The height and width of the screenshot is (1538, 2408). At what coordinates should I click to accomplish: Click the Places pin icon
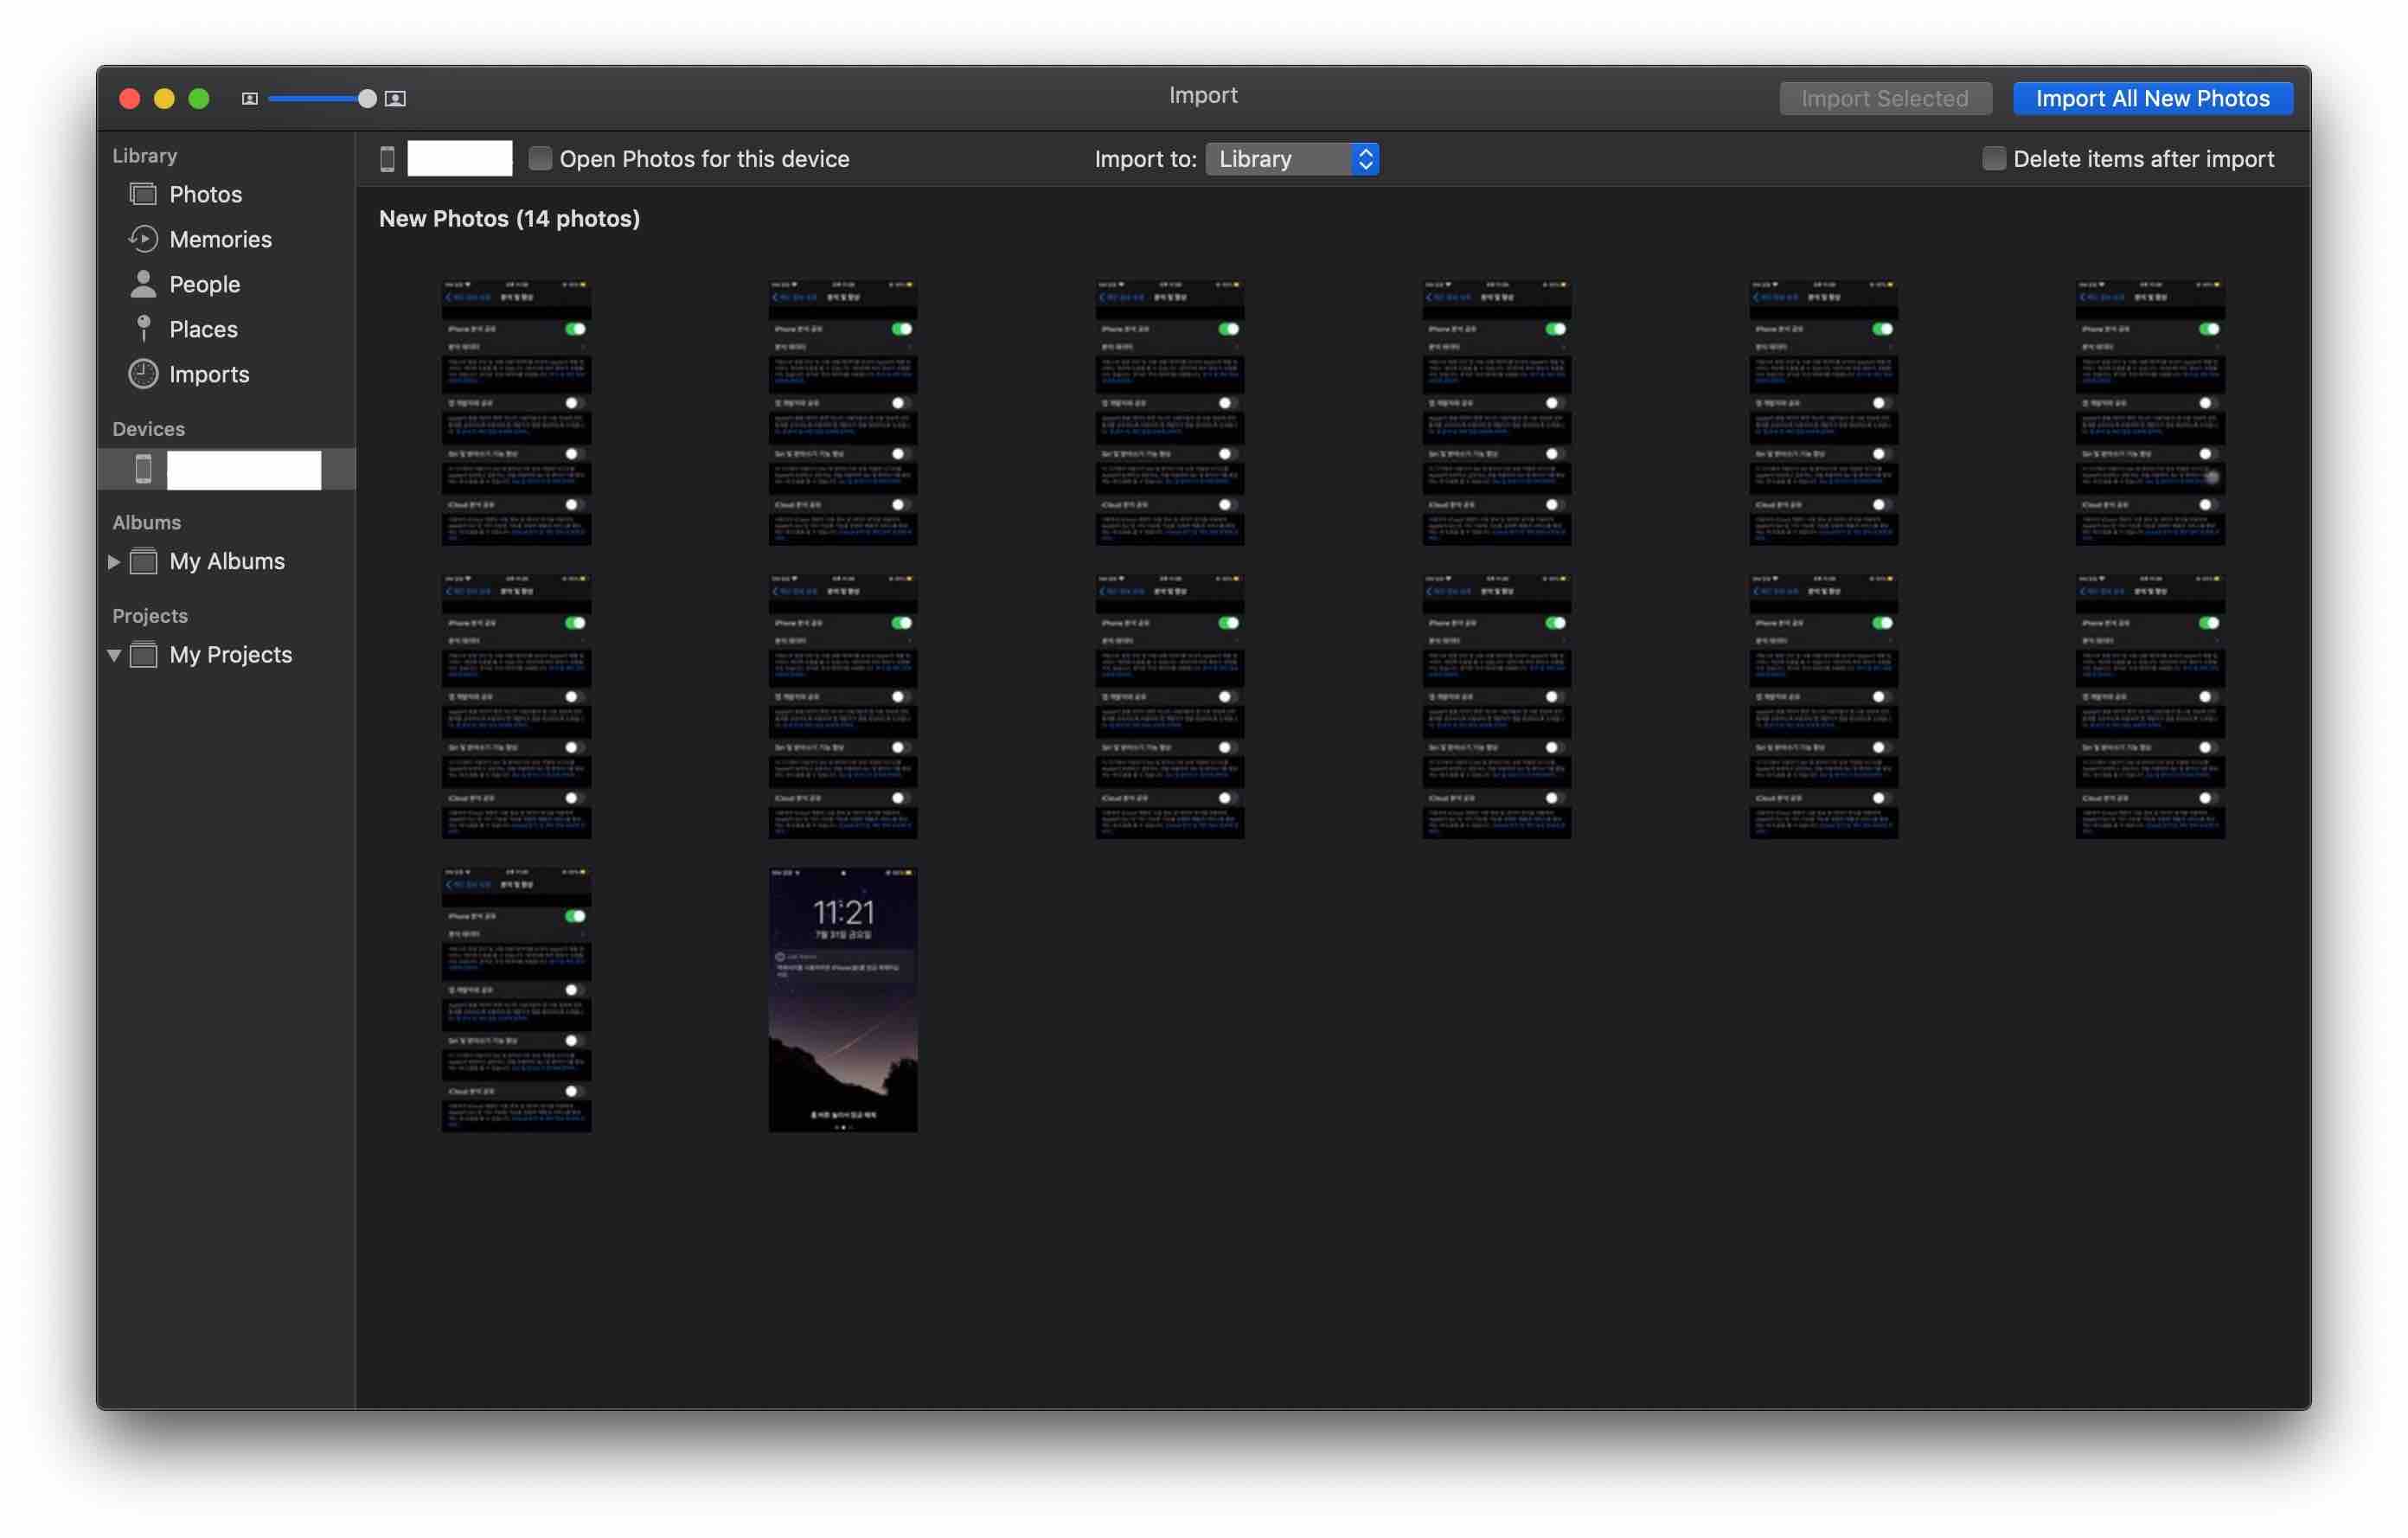coord(143,329)
